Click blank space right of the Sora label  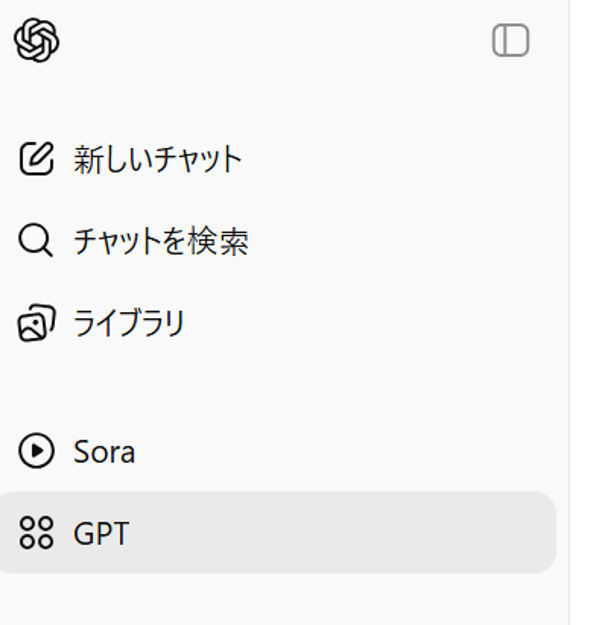point(343,451)
